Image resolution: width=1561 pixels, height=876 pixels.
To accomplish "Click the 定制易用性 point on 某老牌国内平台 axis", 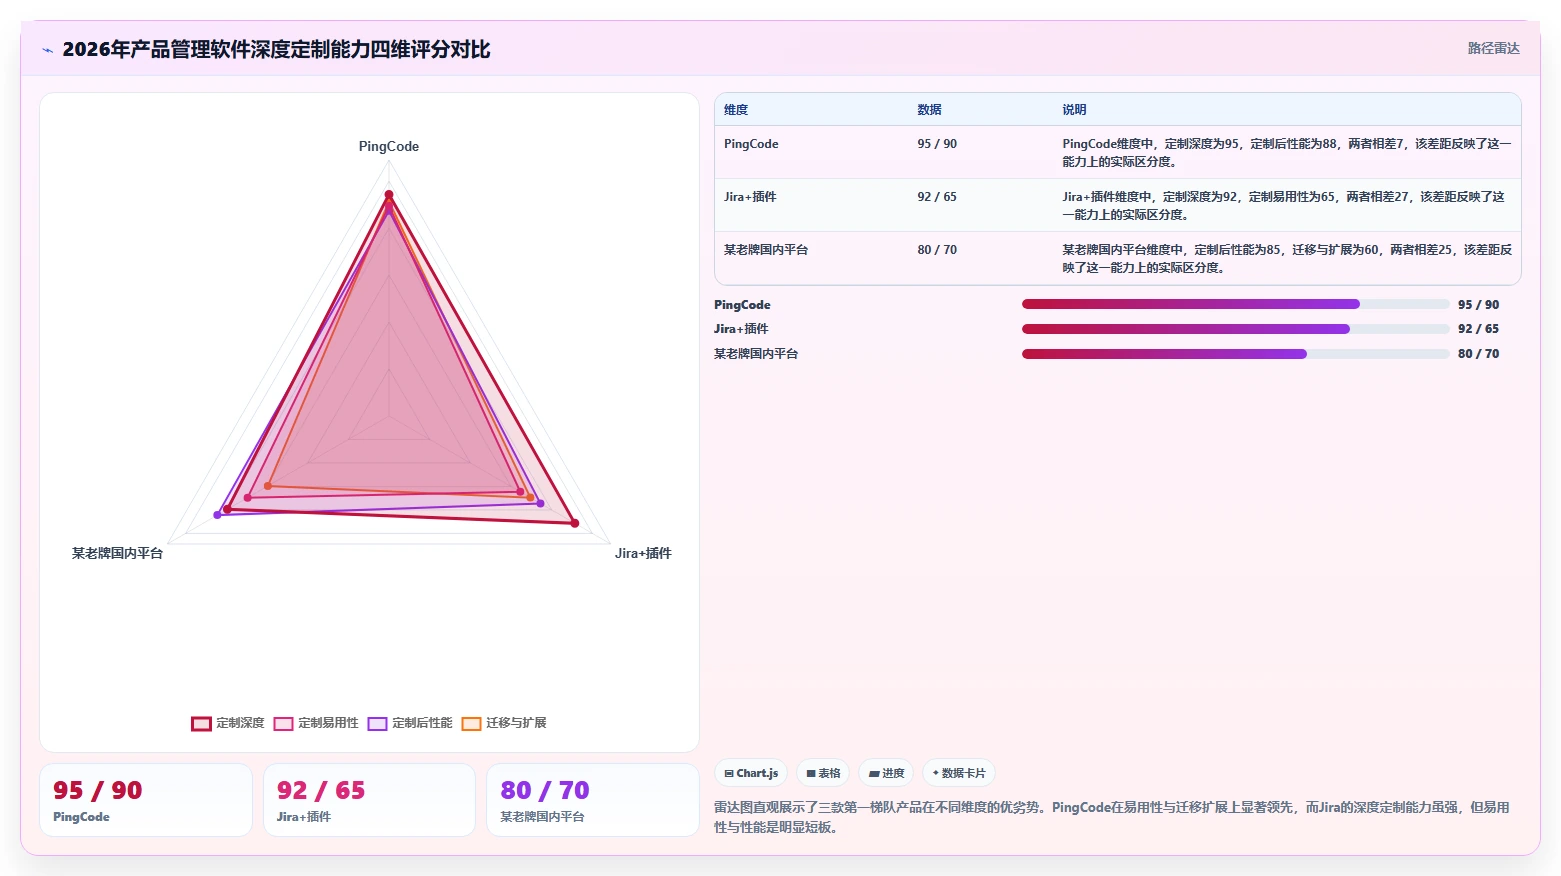I will [x=248, y=497].
